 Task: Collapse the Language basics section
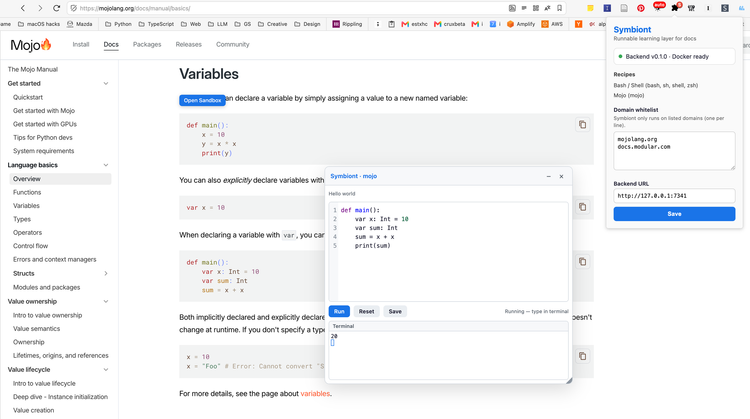(106, 165)
